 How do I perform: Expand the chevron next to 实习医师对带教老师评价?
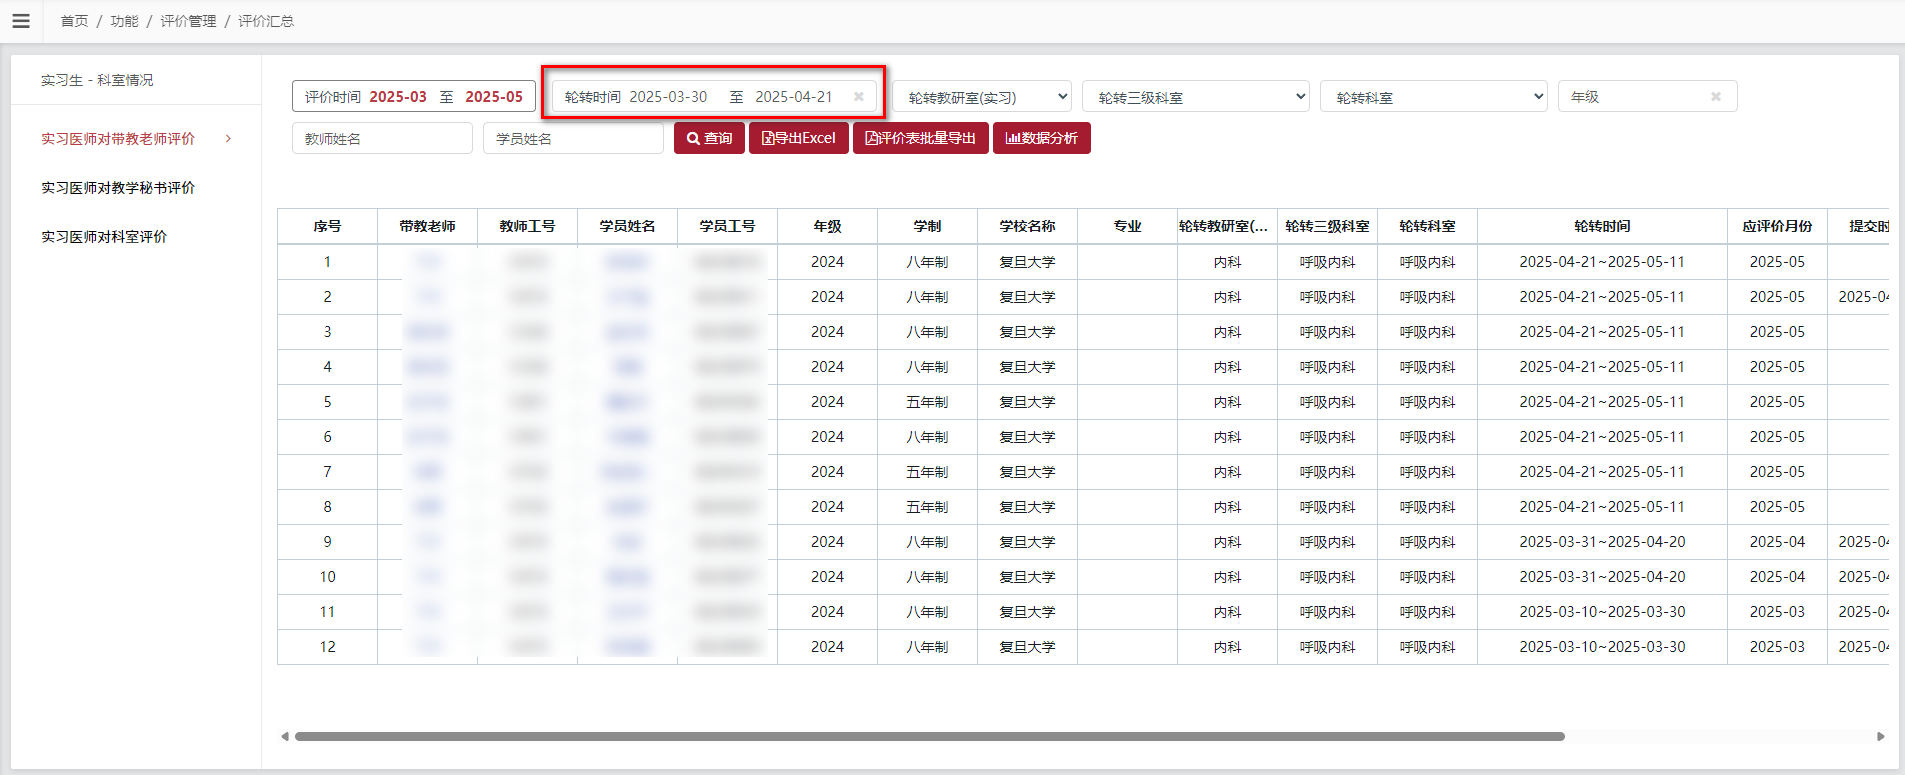[x=229, y=139]
